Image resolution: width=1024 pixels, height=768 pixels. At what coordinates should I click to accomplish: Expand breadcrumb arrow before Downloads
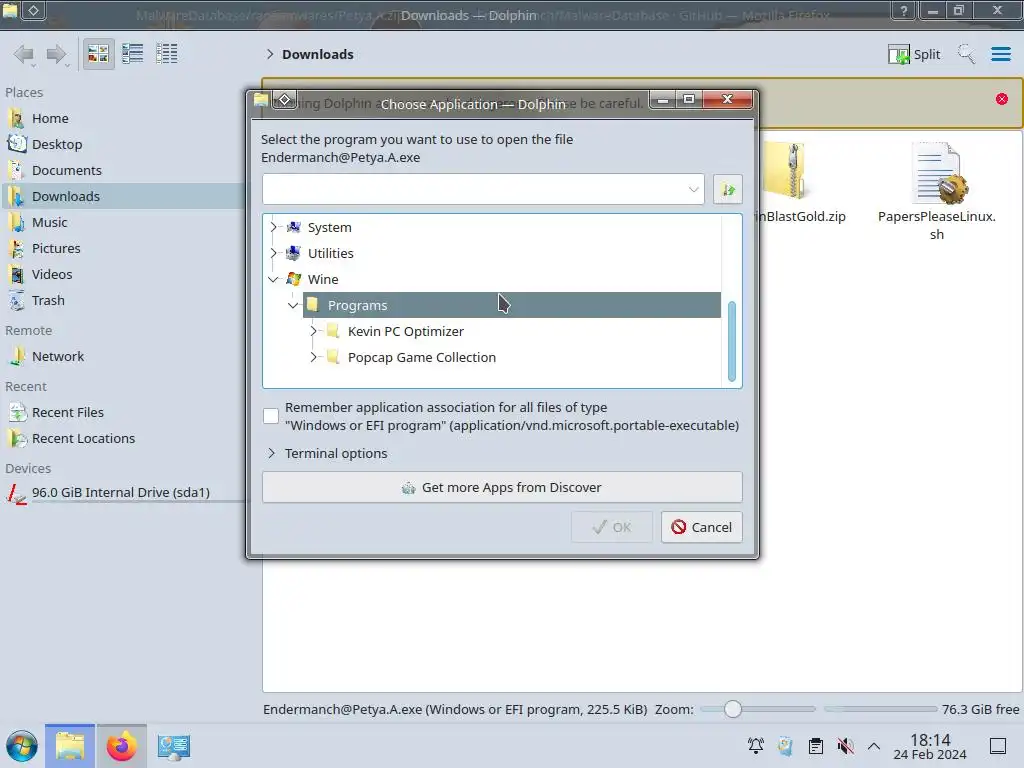270,54
